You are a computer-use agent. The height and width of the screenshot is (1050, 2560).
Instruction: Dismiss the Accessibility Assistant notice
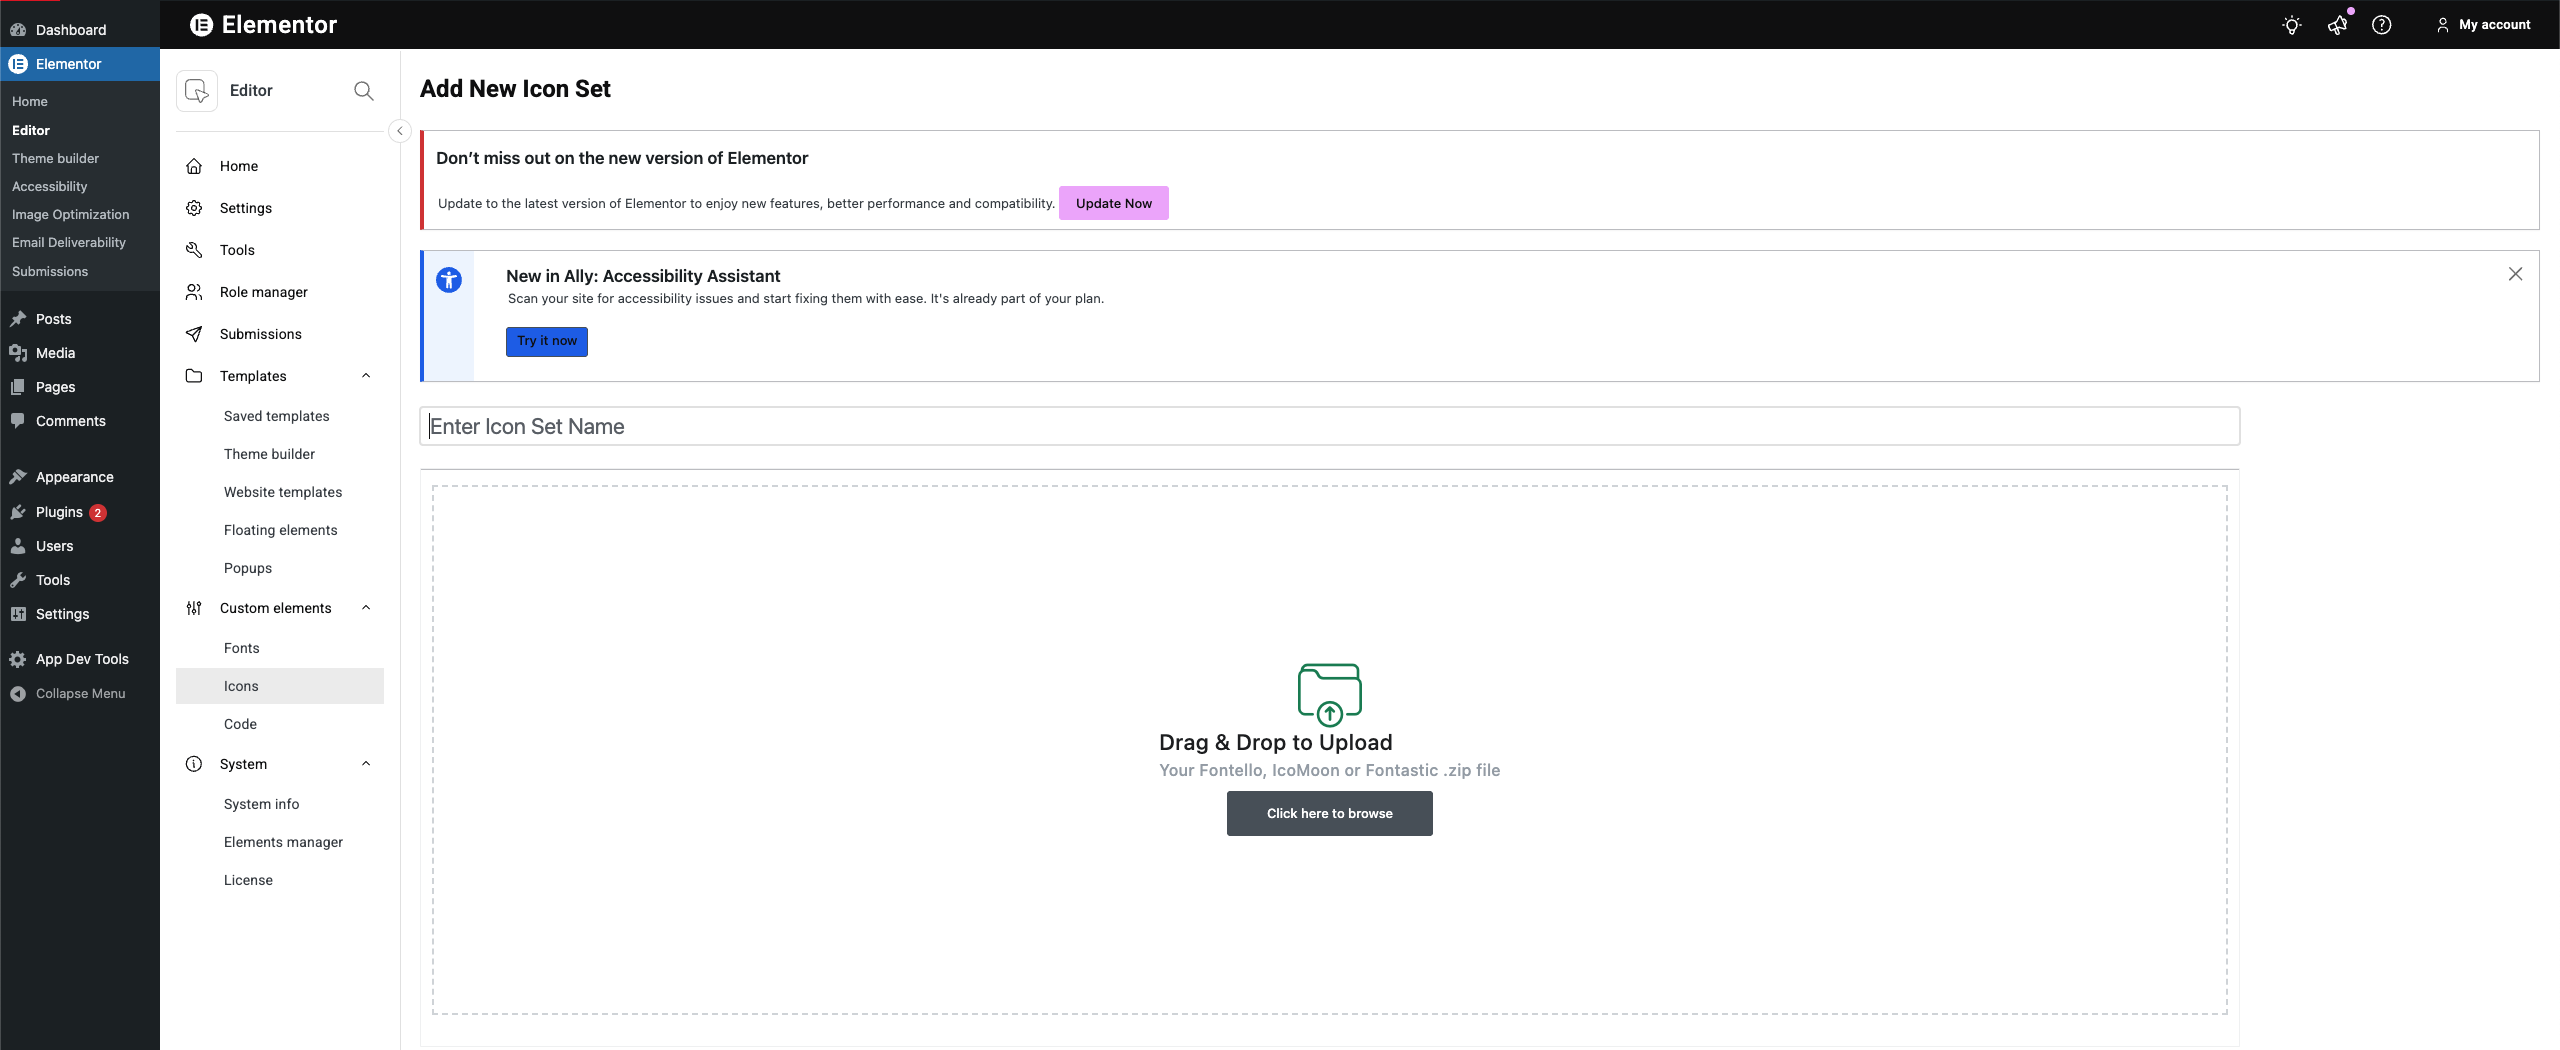click(x=2515, y=274)
